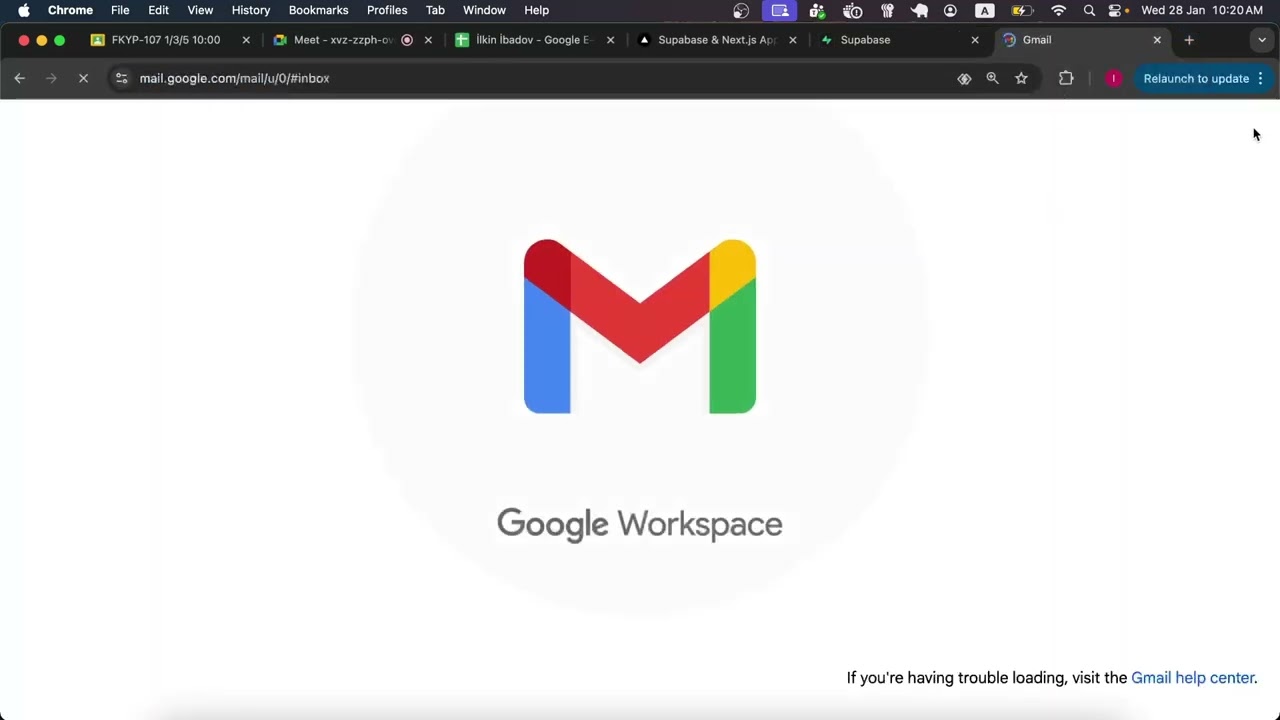Open the Gmail help center link
Viewport: 1280px width, 720px height.
click(x=1192, y=678)
